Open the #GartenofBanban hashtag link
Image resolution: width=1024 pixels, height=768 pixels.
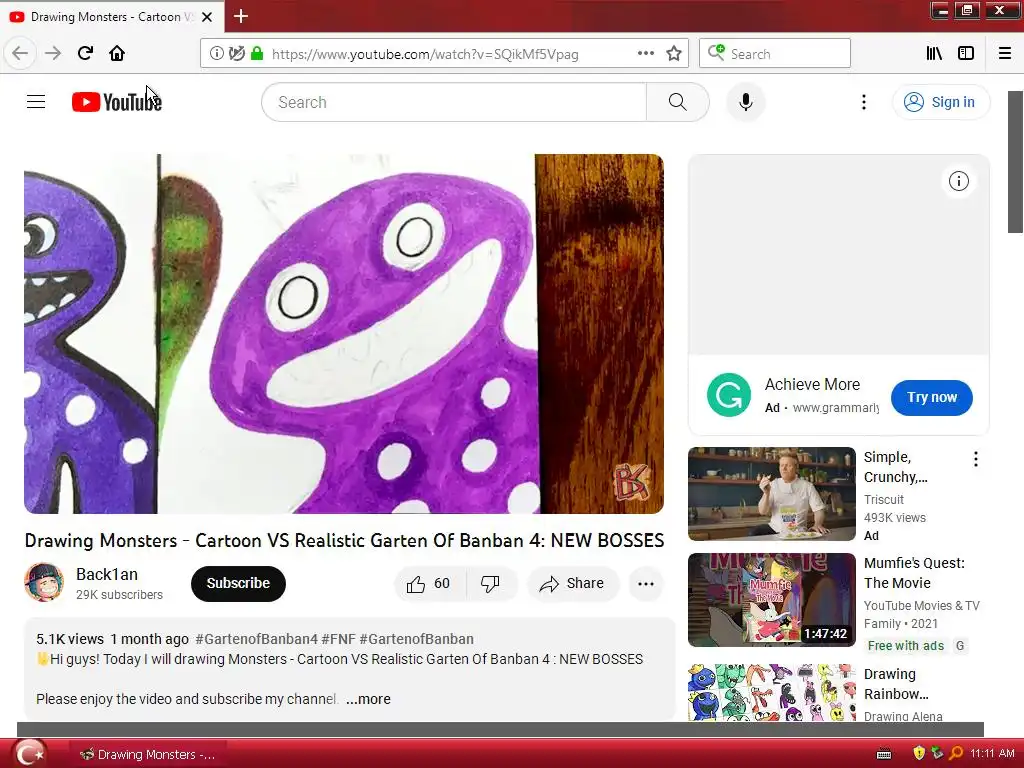click(417, 639)
